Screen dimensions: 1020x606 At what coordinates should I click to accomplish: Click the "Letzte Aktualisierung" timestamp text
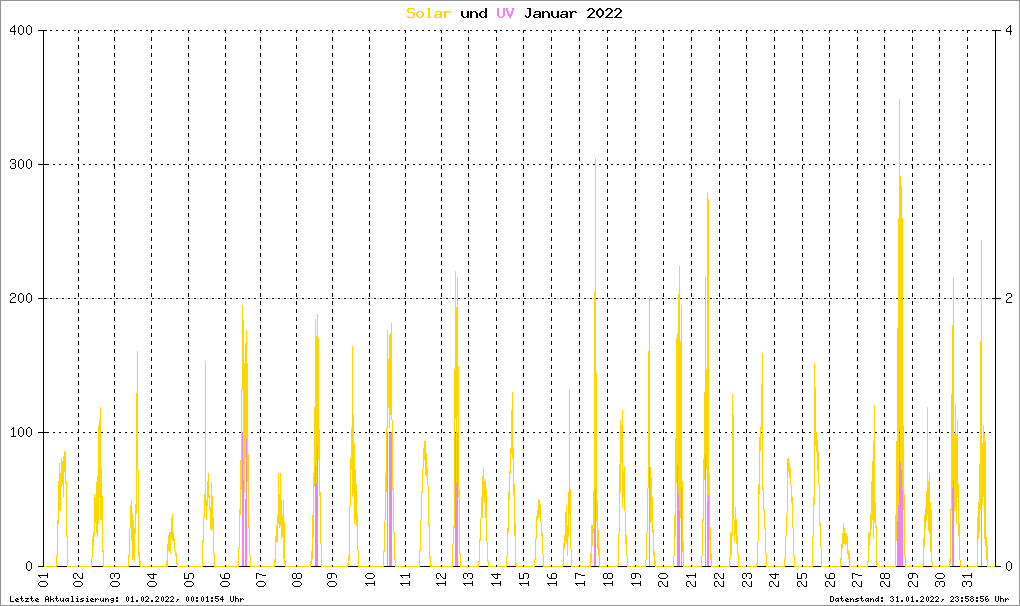tap(125, 599)
